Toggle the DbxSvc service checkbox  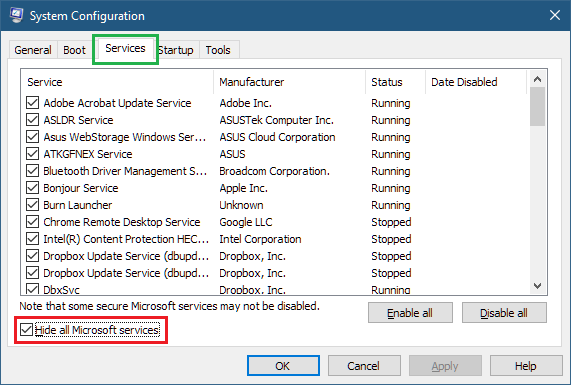pos(32,289)
